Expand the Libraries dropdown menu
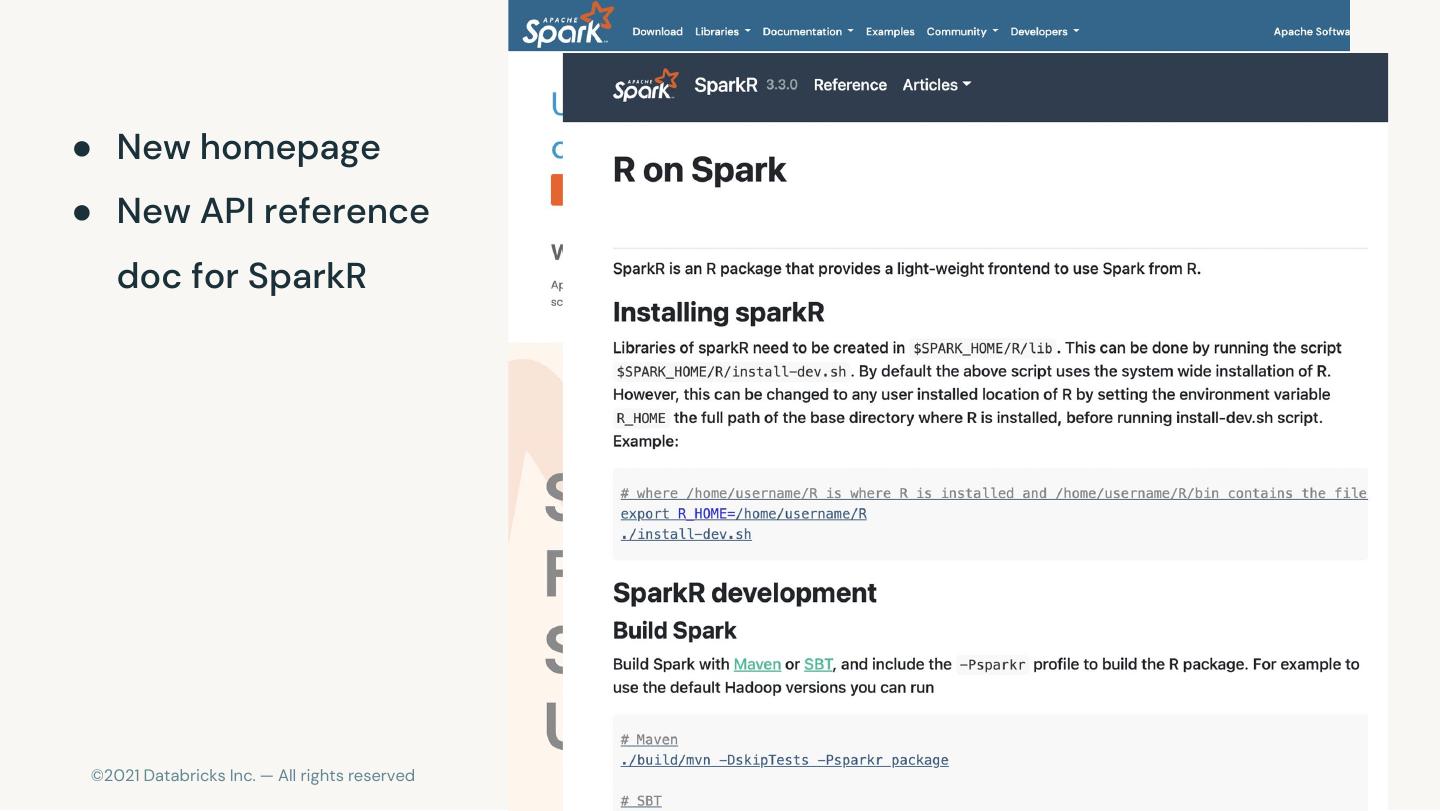This screenshot has height=811, width=1440. (722, 31)
